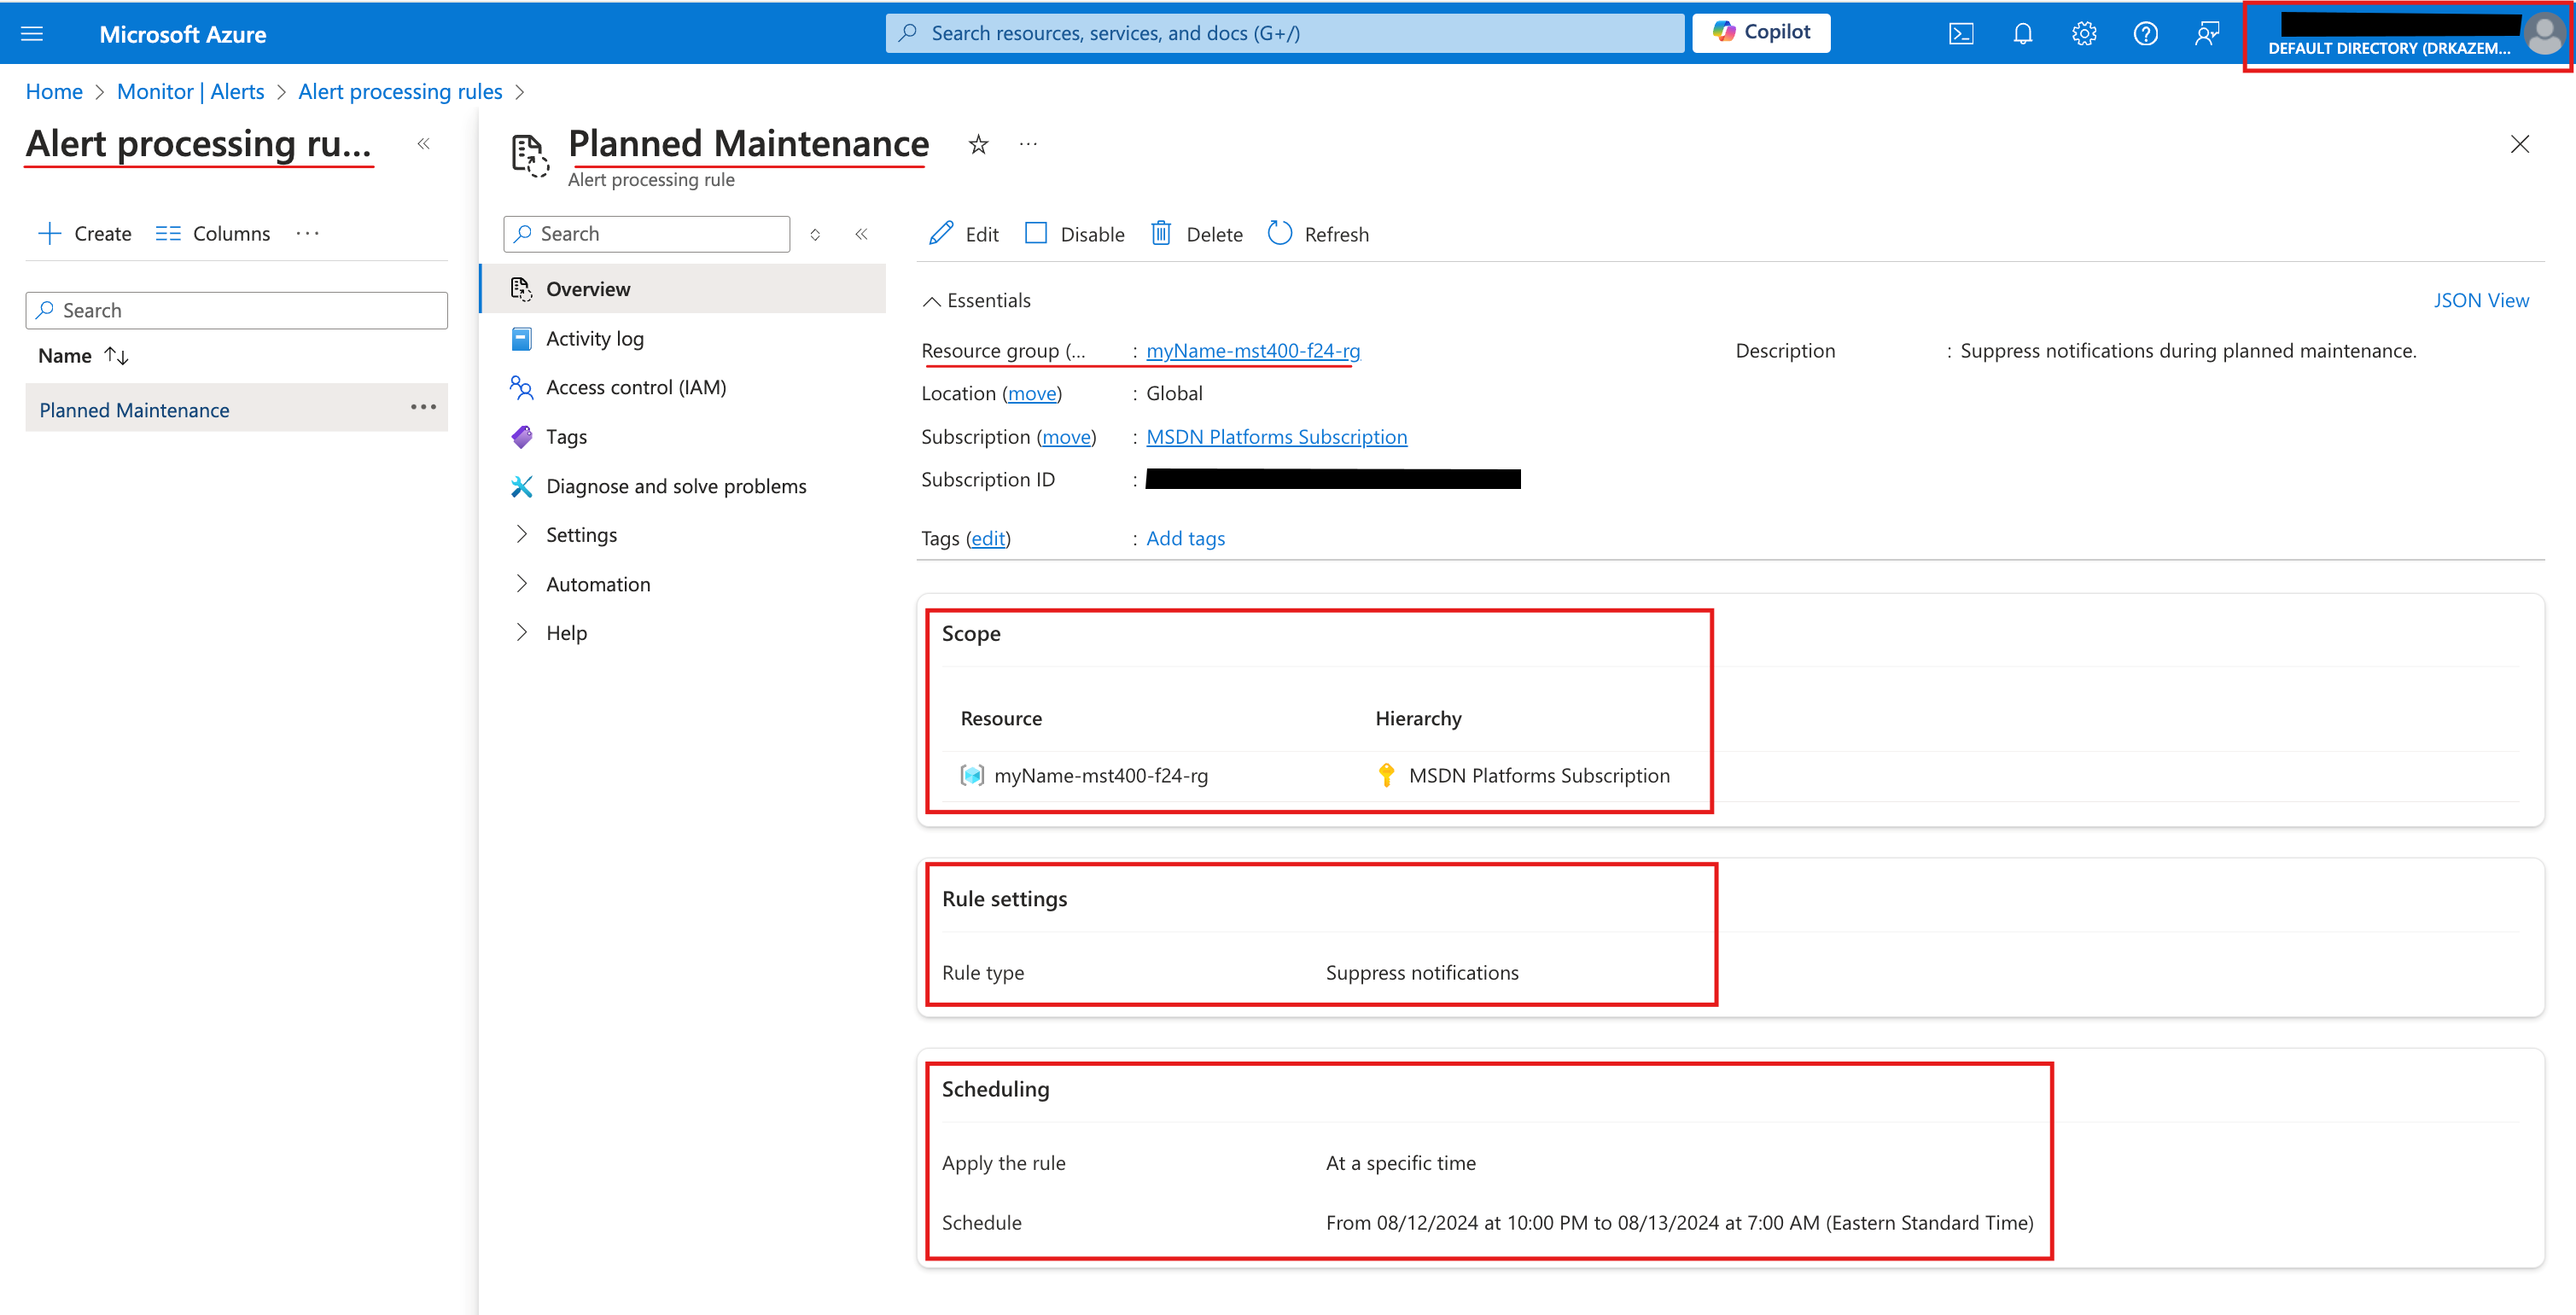Click the Global location value
Screen dimensions: 2576x1315
[x=1174, y=394]
